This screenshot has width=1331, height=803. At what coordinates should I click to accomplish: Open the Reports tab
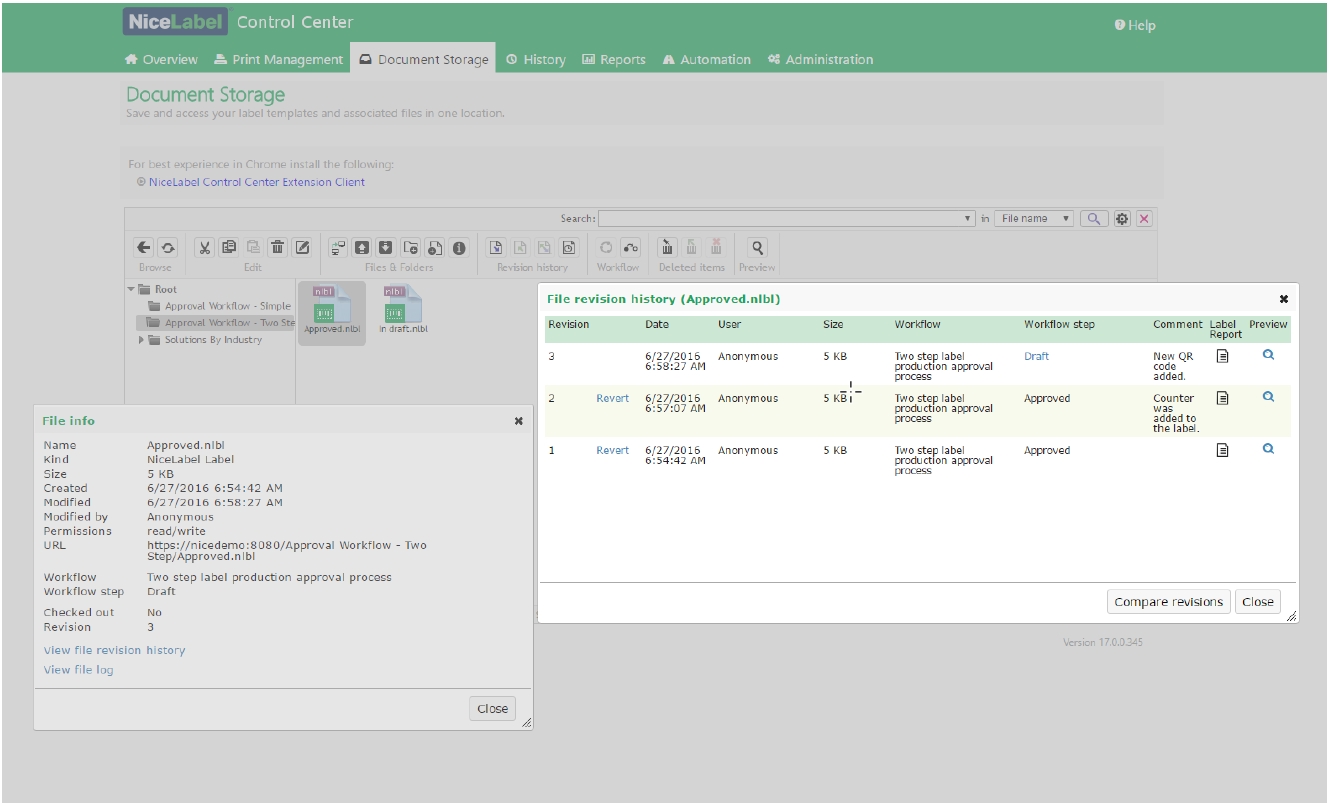coord(614,60)
